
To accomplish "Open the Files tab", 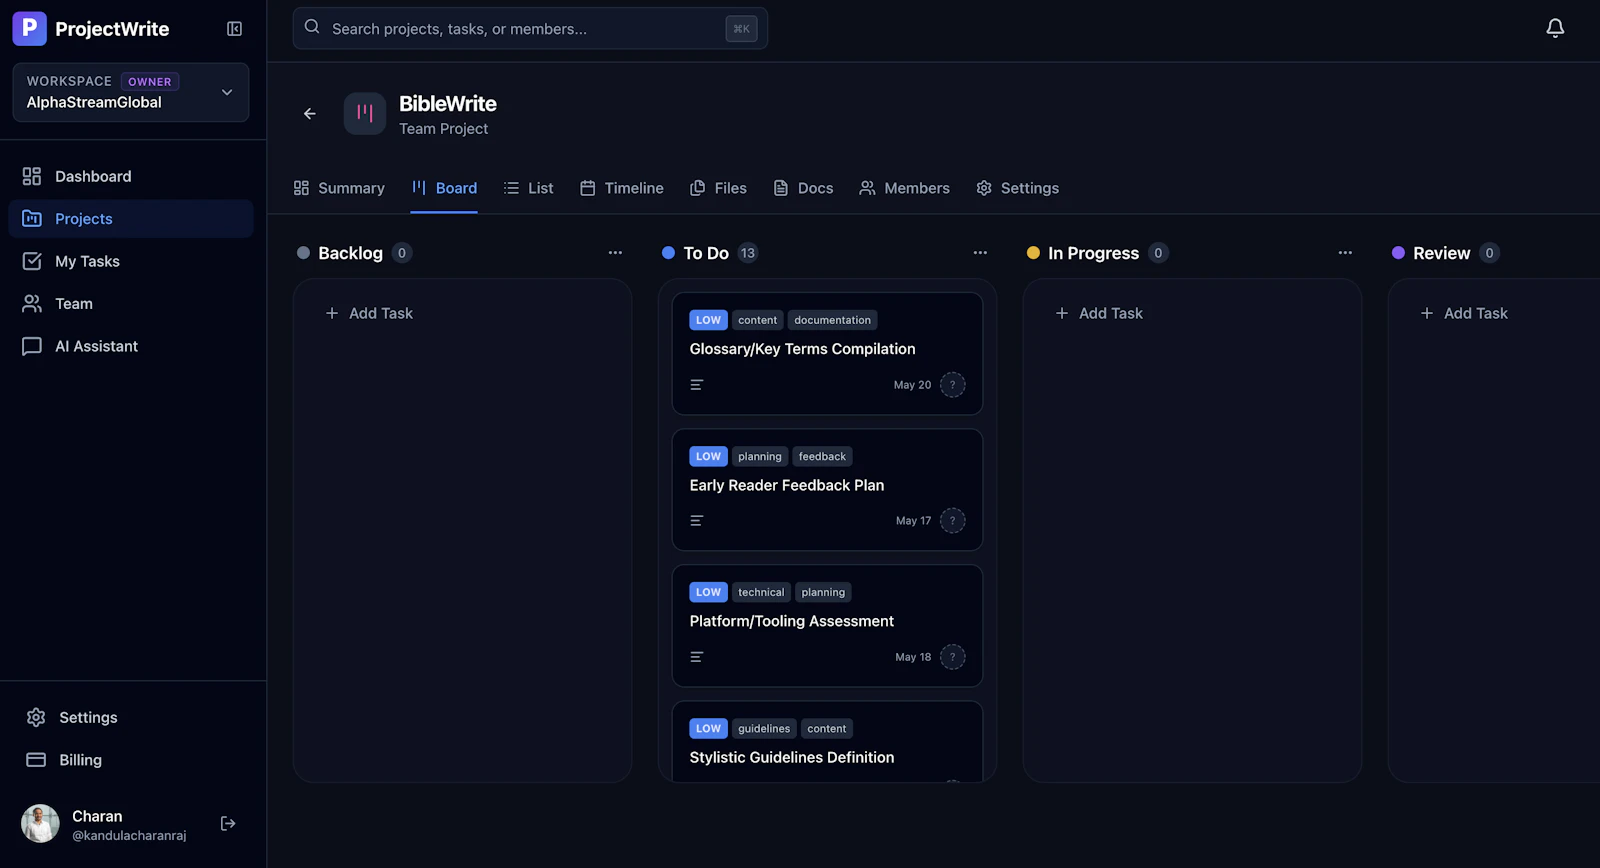I will (x=718, y=188).
